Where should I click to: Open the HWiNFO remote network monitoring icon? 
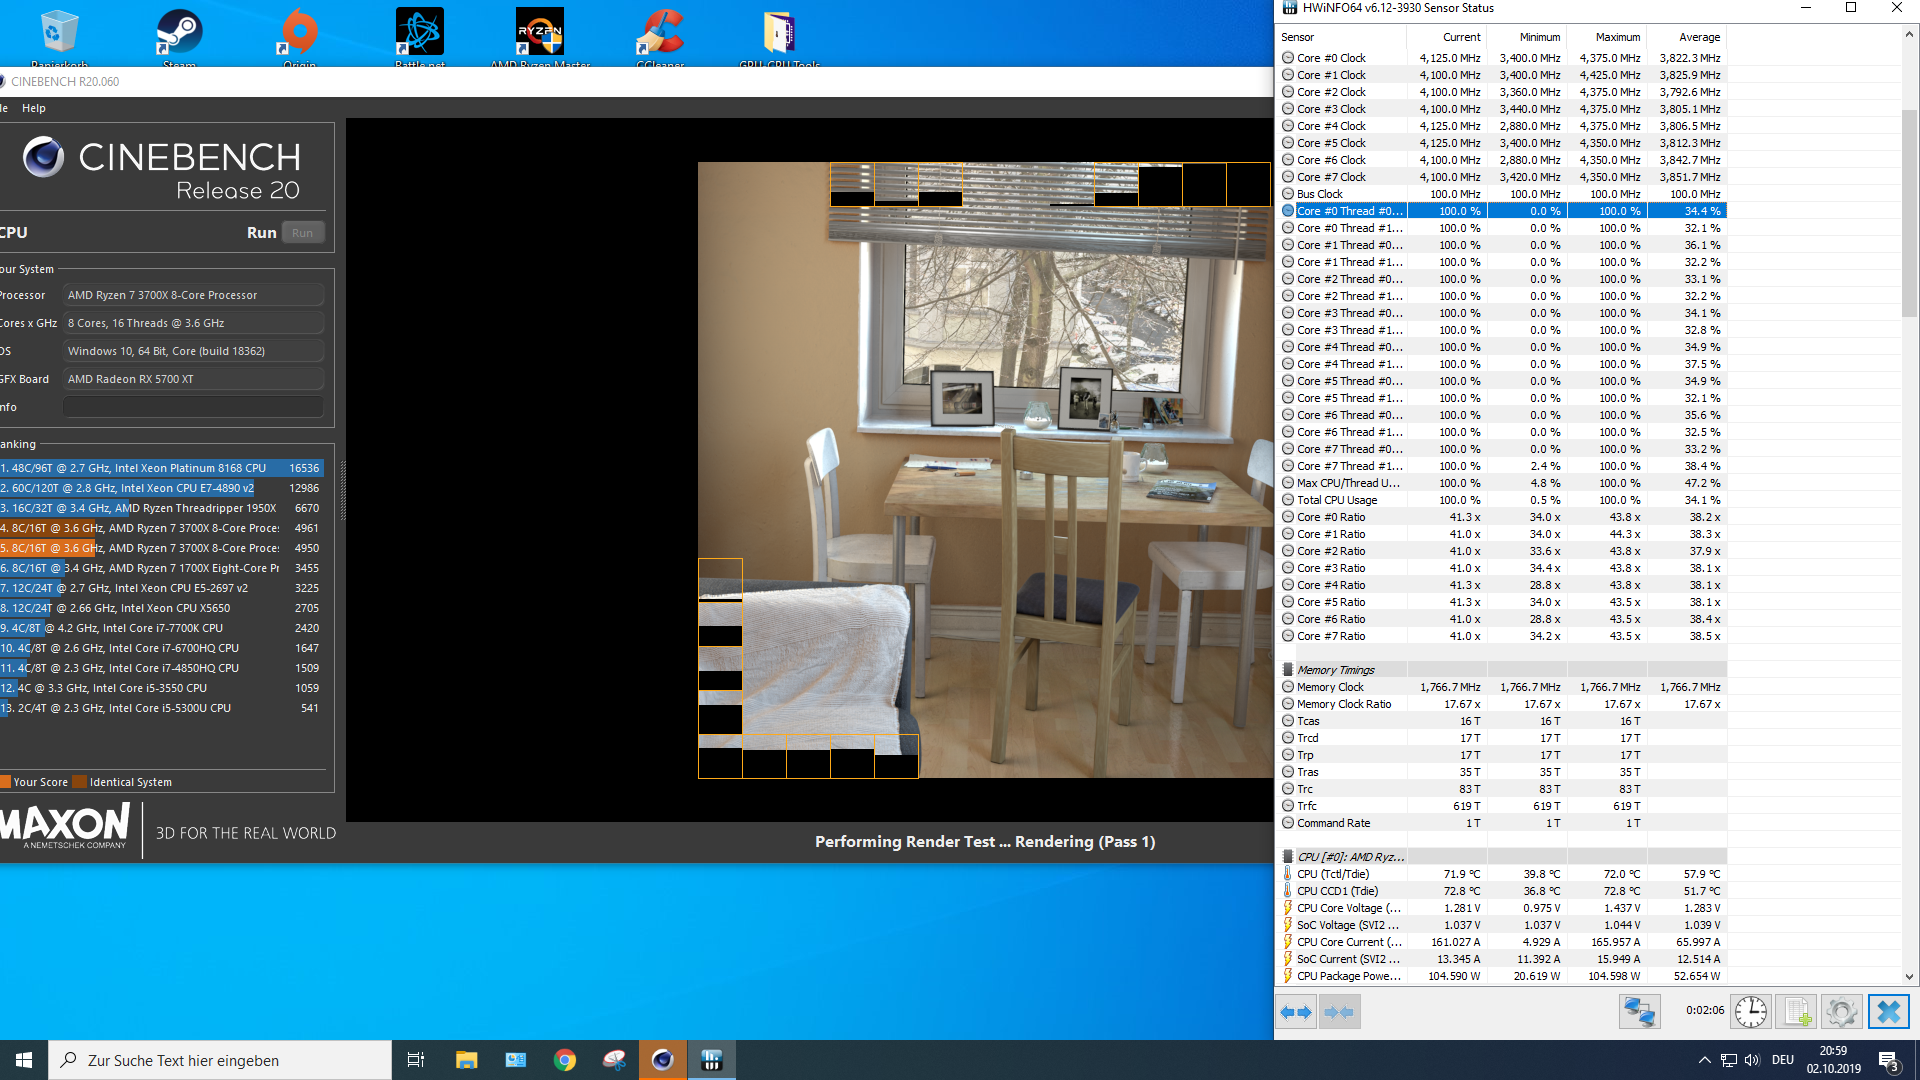(x=1639, y=1012)
